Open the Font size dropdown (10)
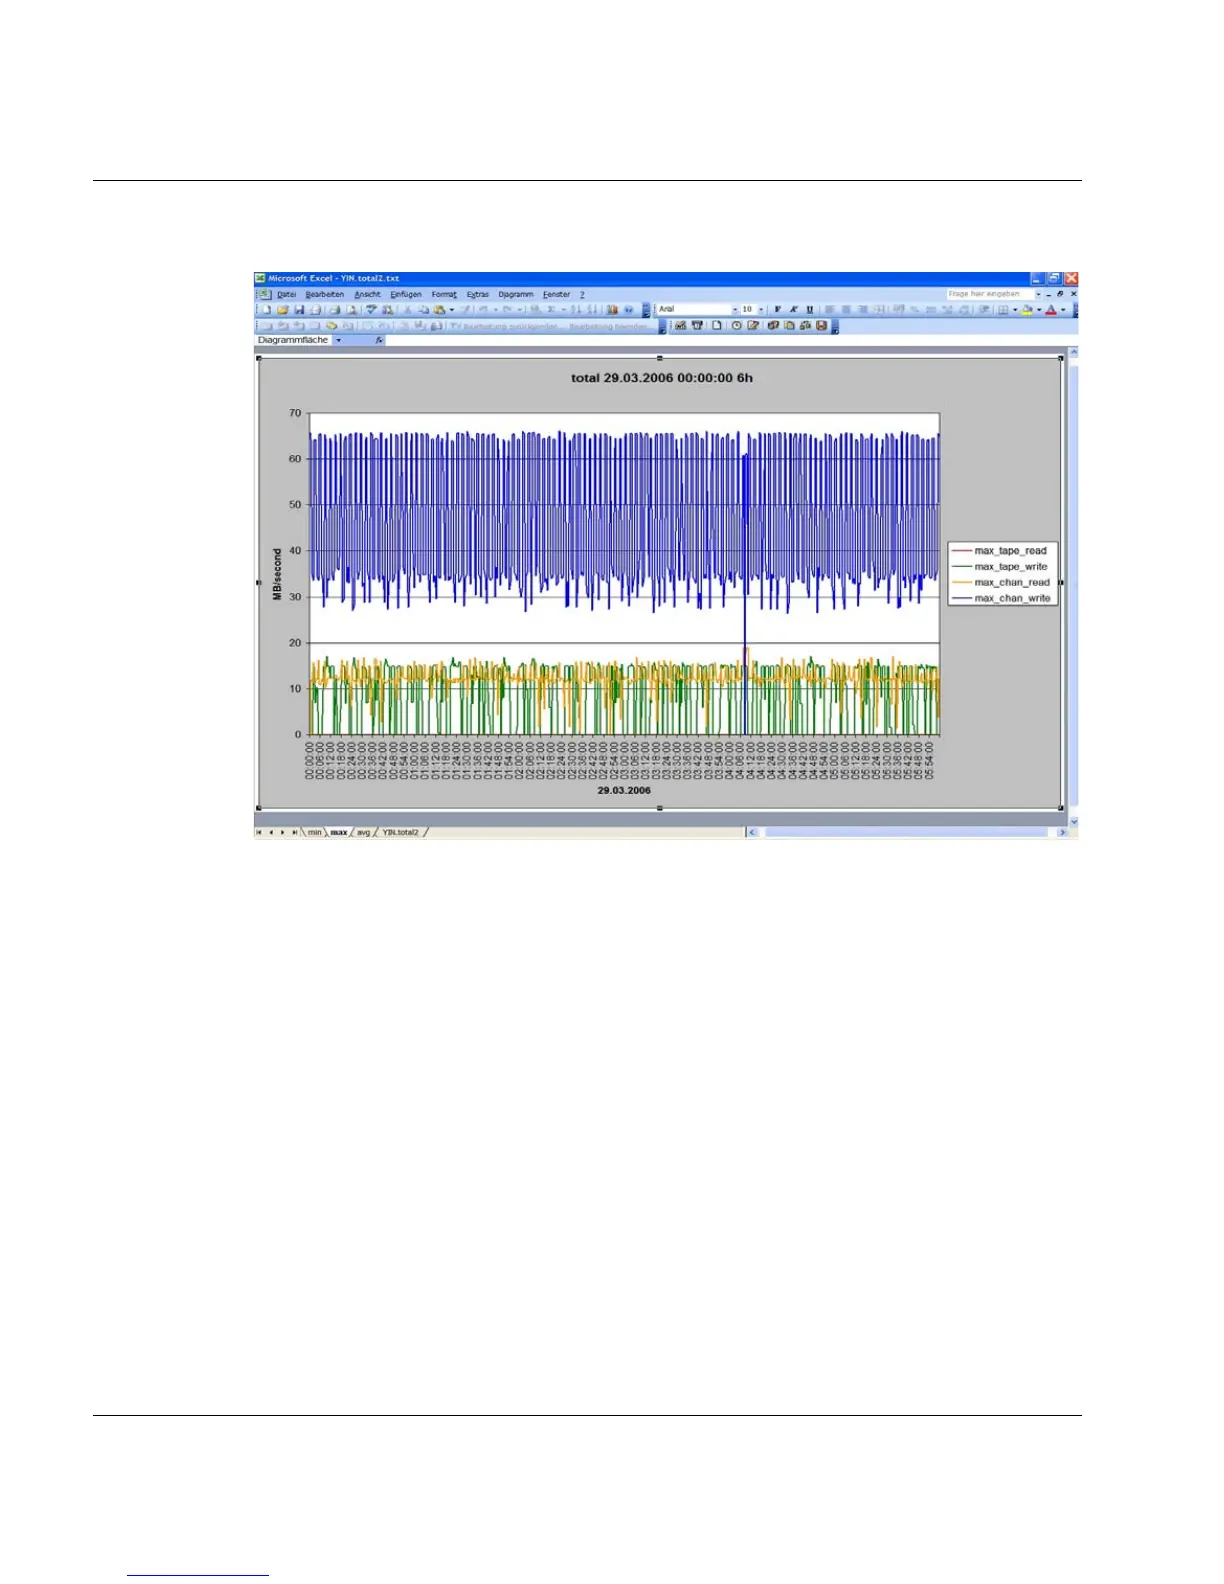Screen dimensions: 1224x1584 [x=761, y=309]
